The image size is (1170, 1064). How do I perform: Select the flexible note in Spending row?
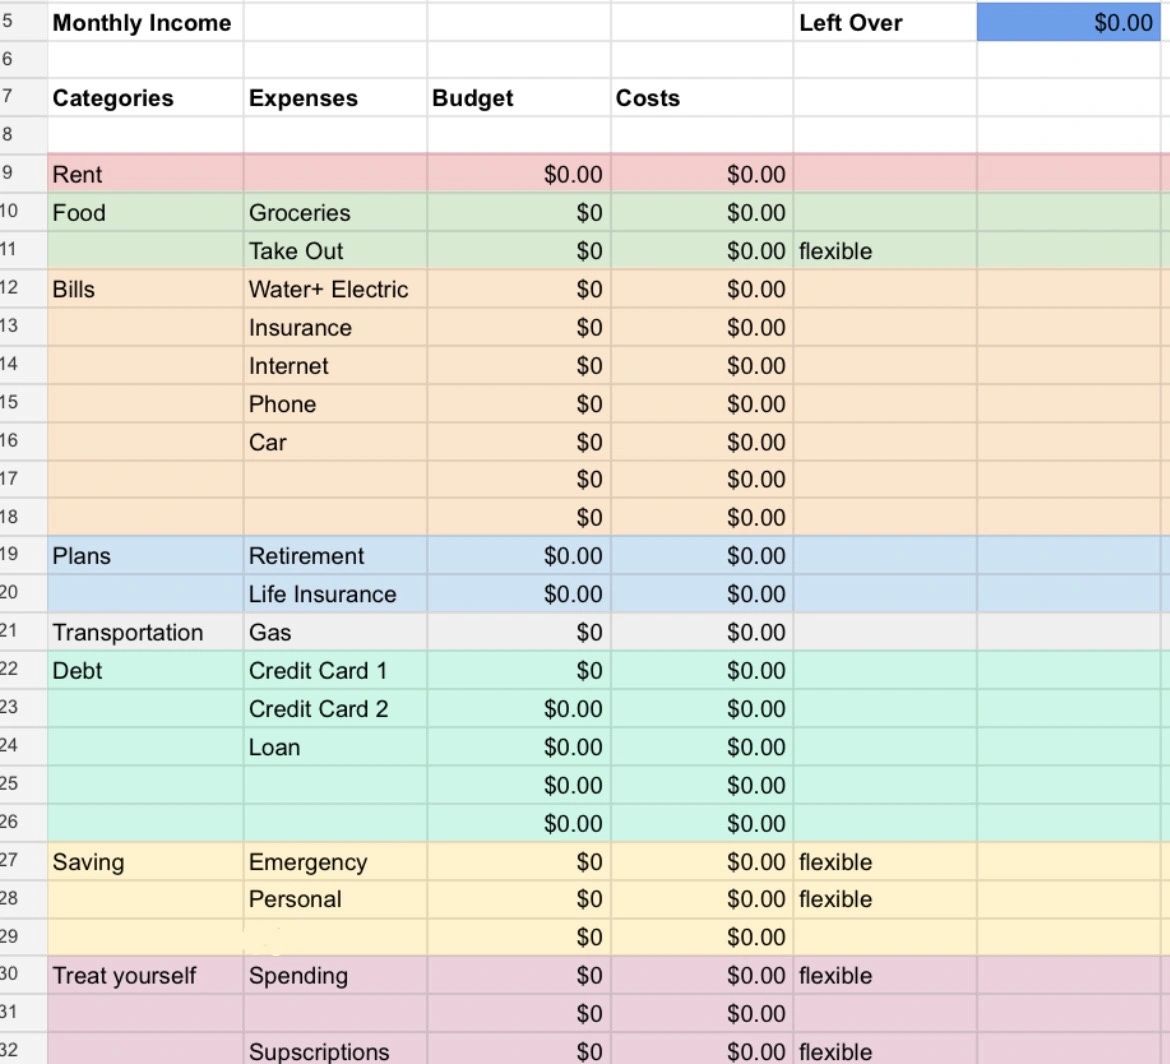click(885, 975)
